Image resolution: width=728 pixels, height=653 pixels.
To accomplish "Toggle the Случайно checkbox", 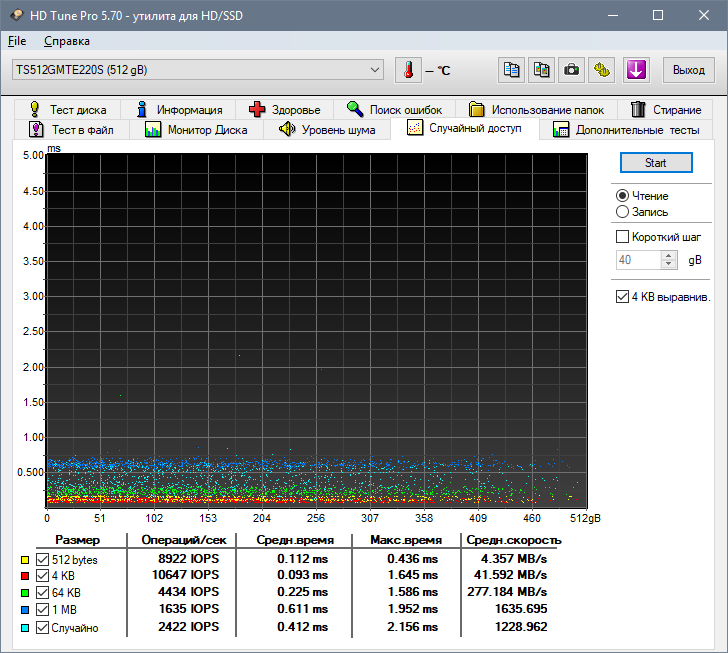I will pos(43,628).
